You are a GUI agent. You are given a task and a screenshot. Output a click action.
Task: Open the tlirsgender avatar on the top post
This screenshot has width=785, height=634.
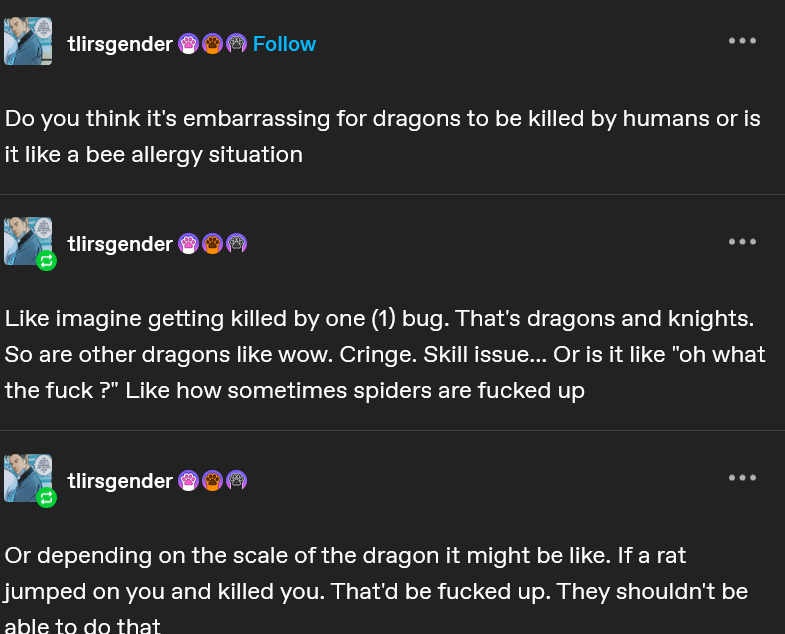tap(28, 41)
